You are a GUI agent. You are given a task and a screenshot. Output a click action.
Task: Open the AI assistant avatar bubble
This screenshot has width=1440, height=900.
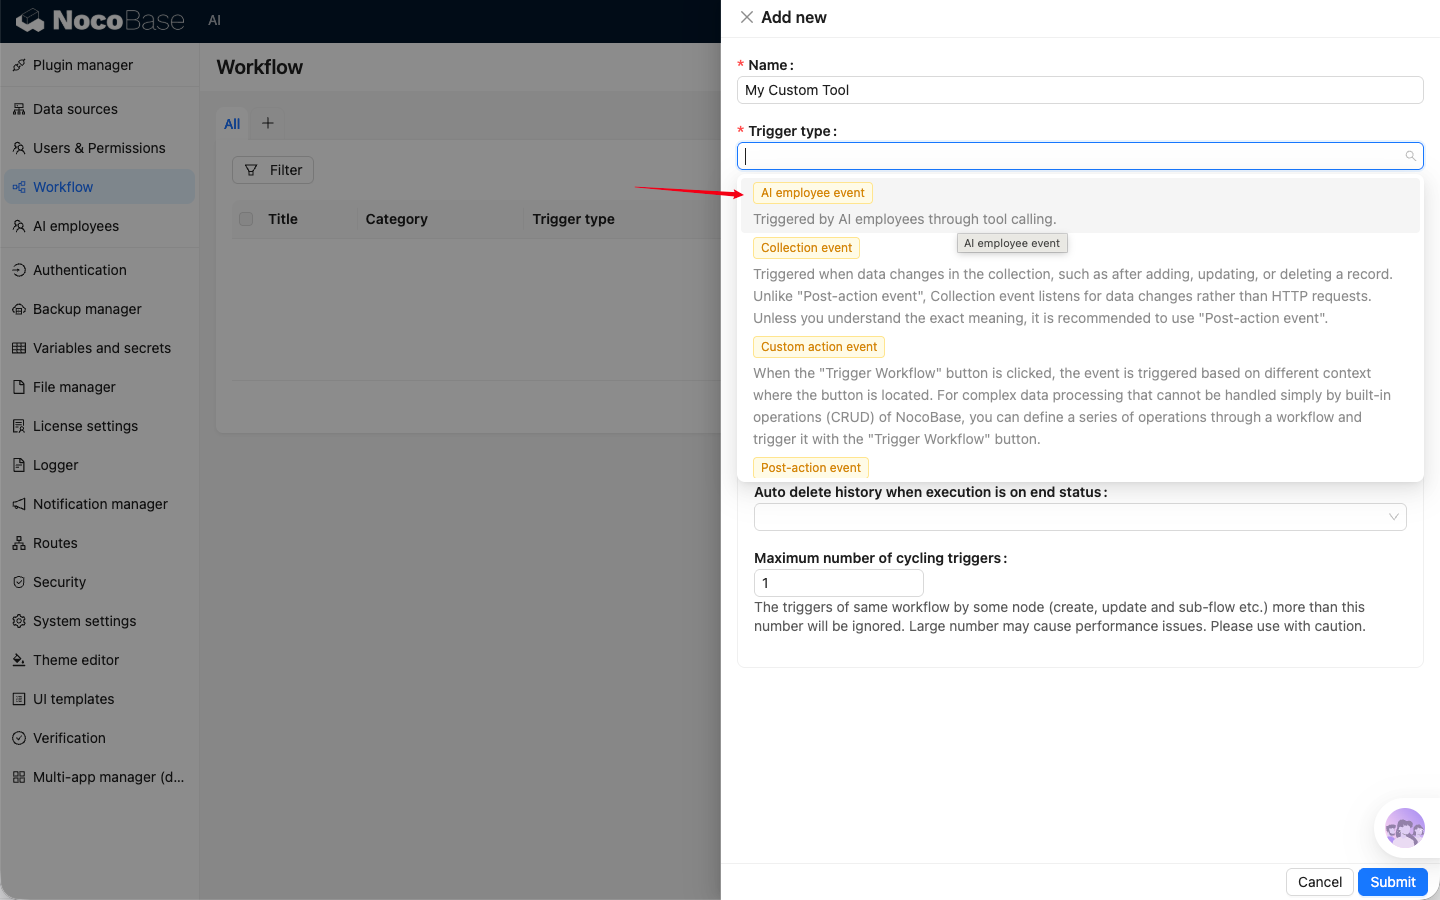tap(1404, 828)
